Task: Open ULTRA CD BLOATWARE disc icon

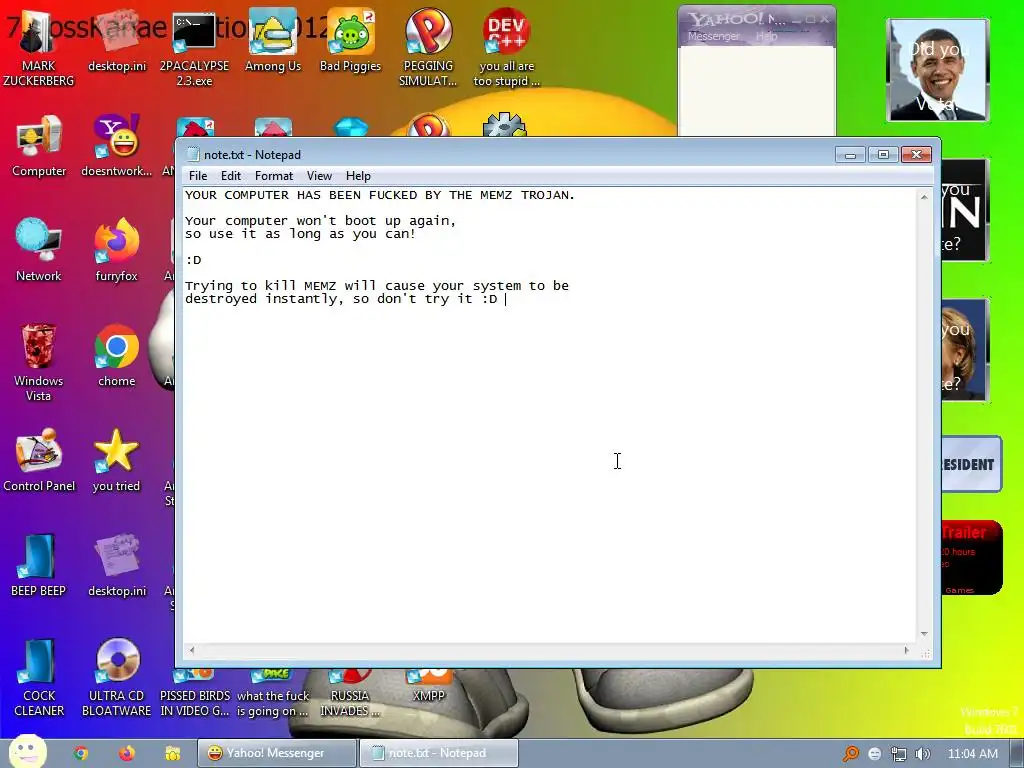Action: click(116, 679)
